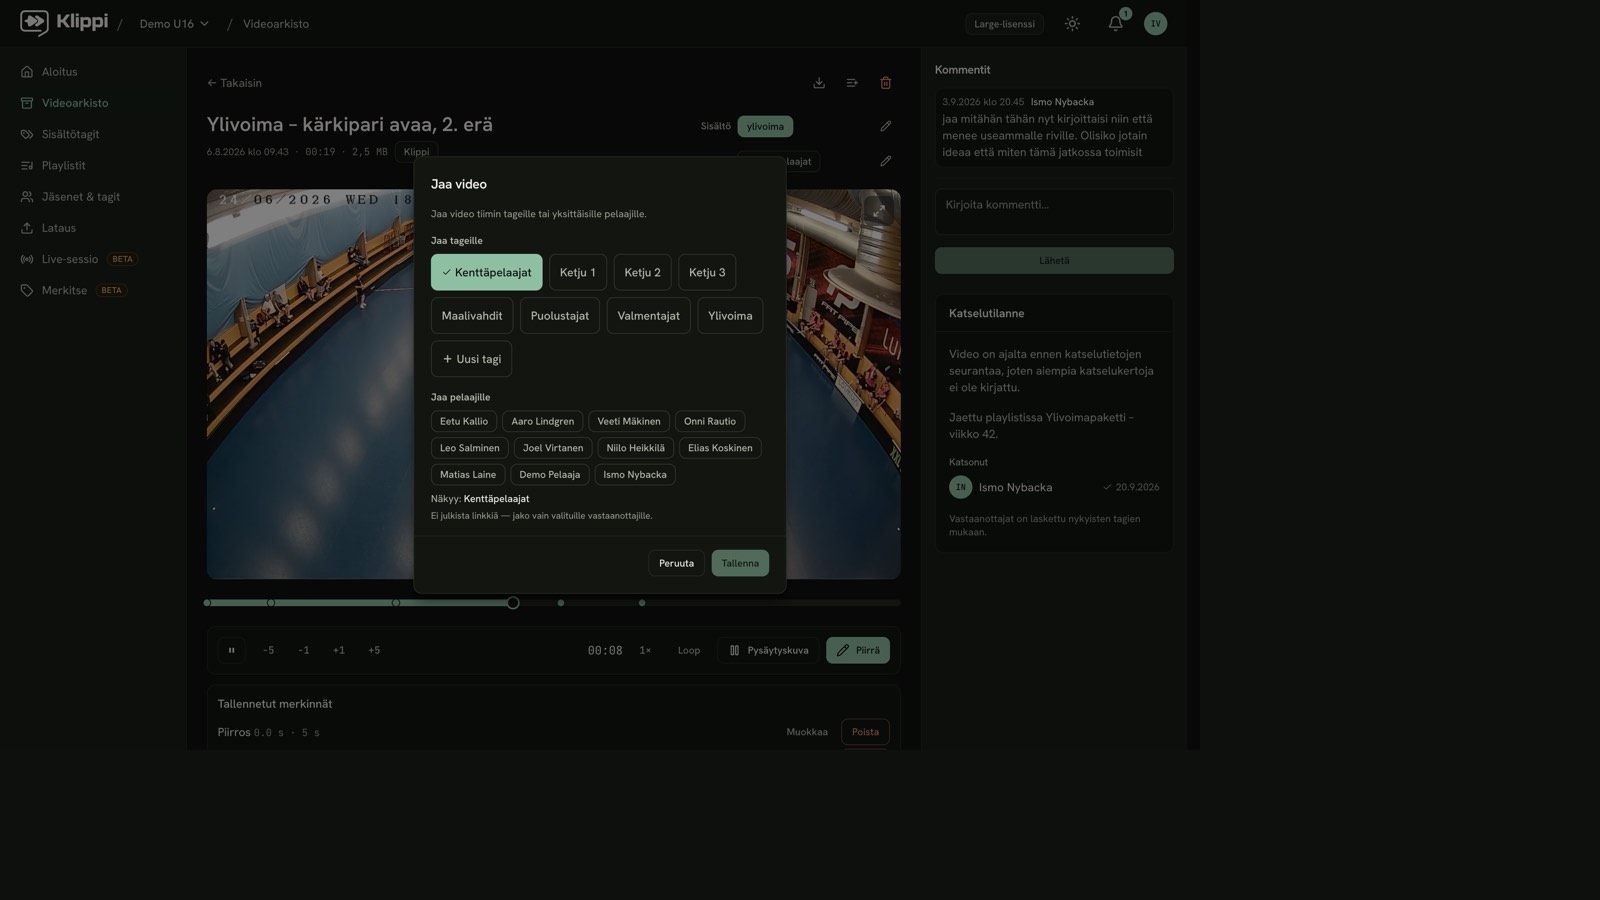
Task: Open Playlistit in sidebar
Action: point(63,165)
